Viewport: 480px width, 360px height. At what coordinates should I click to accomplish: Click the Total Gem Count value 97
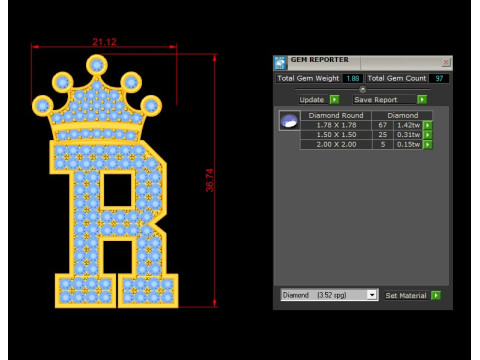439,78
